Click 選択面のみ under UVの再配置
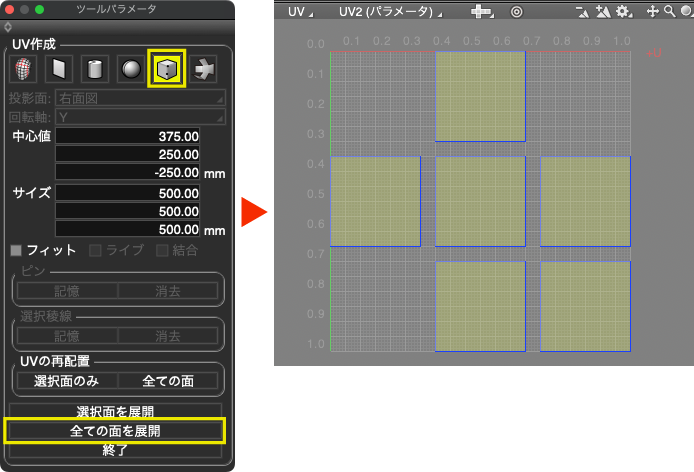Screen dimensions: 694x472 pyautogui.click(x=67, y=381)
